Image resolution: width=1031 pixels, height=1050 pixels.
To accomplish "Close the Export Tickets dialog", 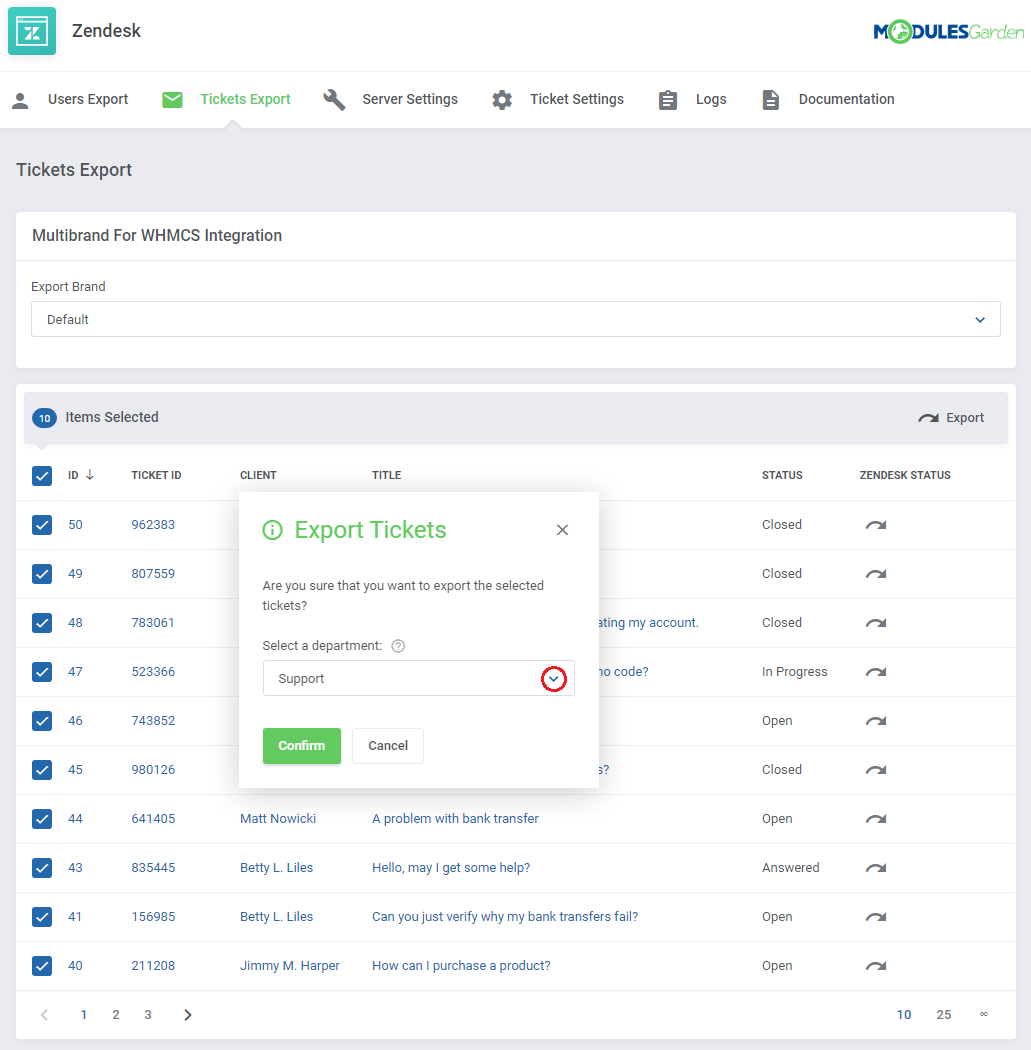I will (562, 530).
